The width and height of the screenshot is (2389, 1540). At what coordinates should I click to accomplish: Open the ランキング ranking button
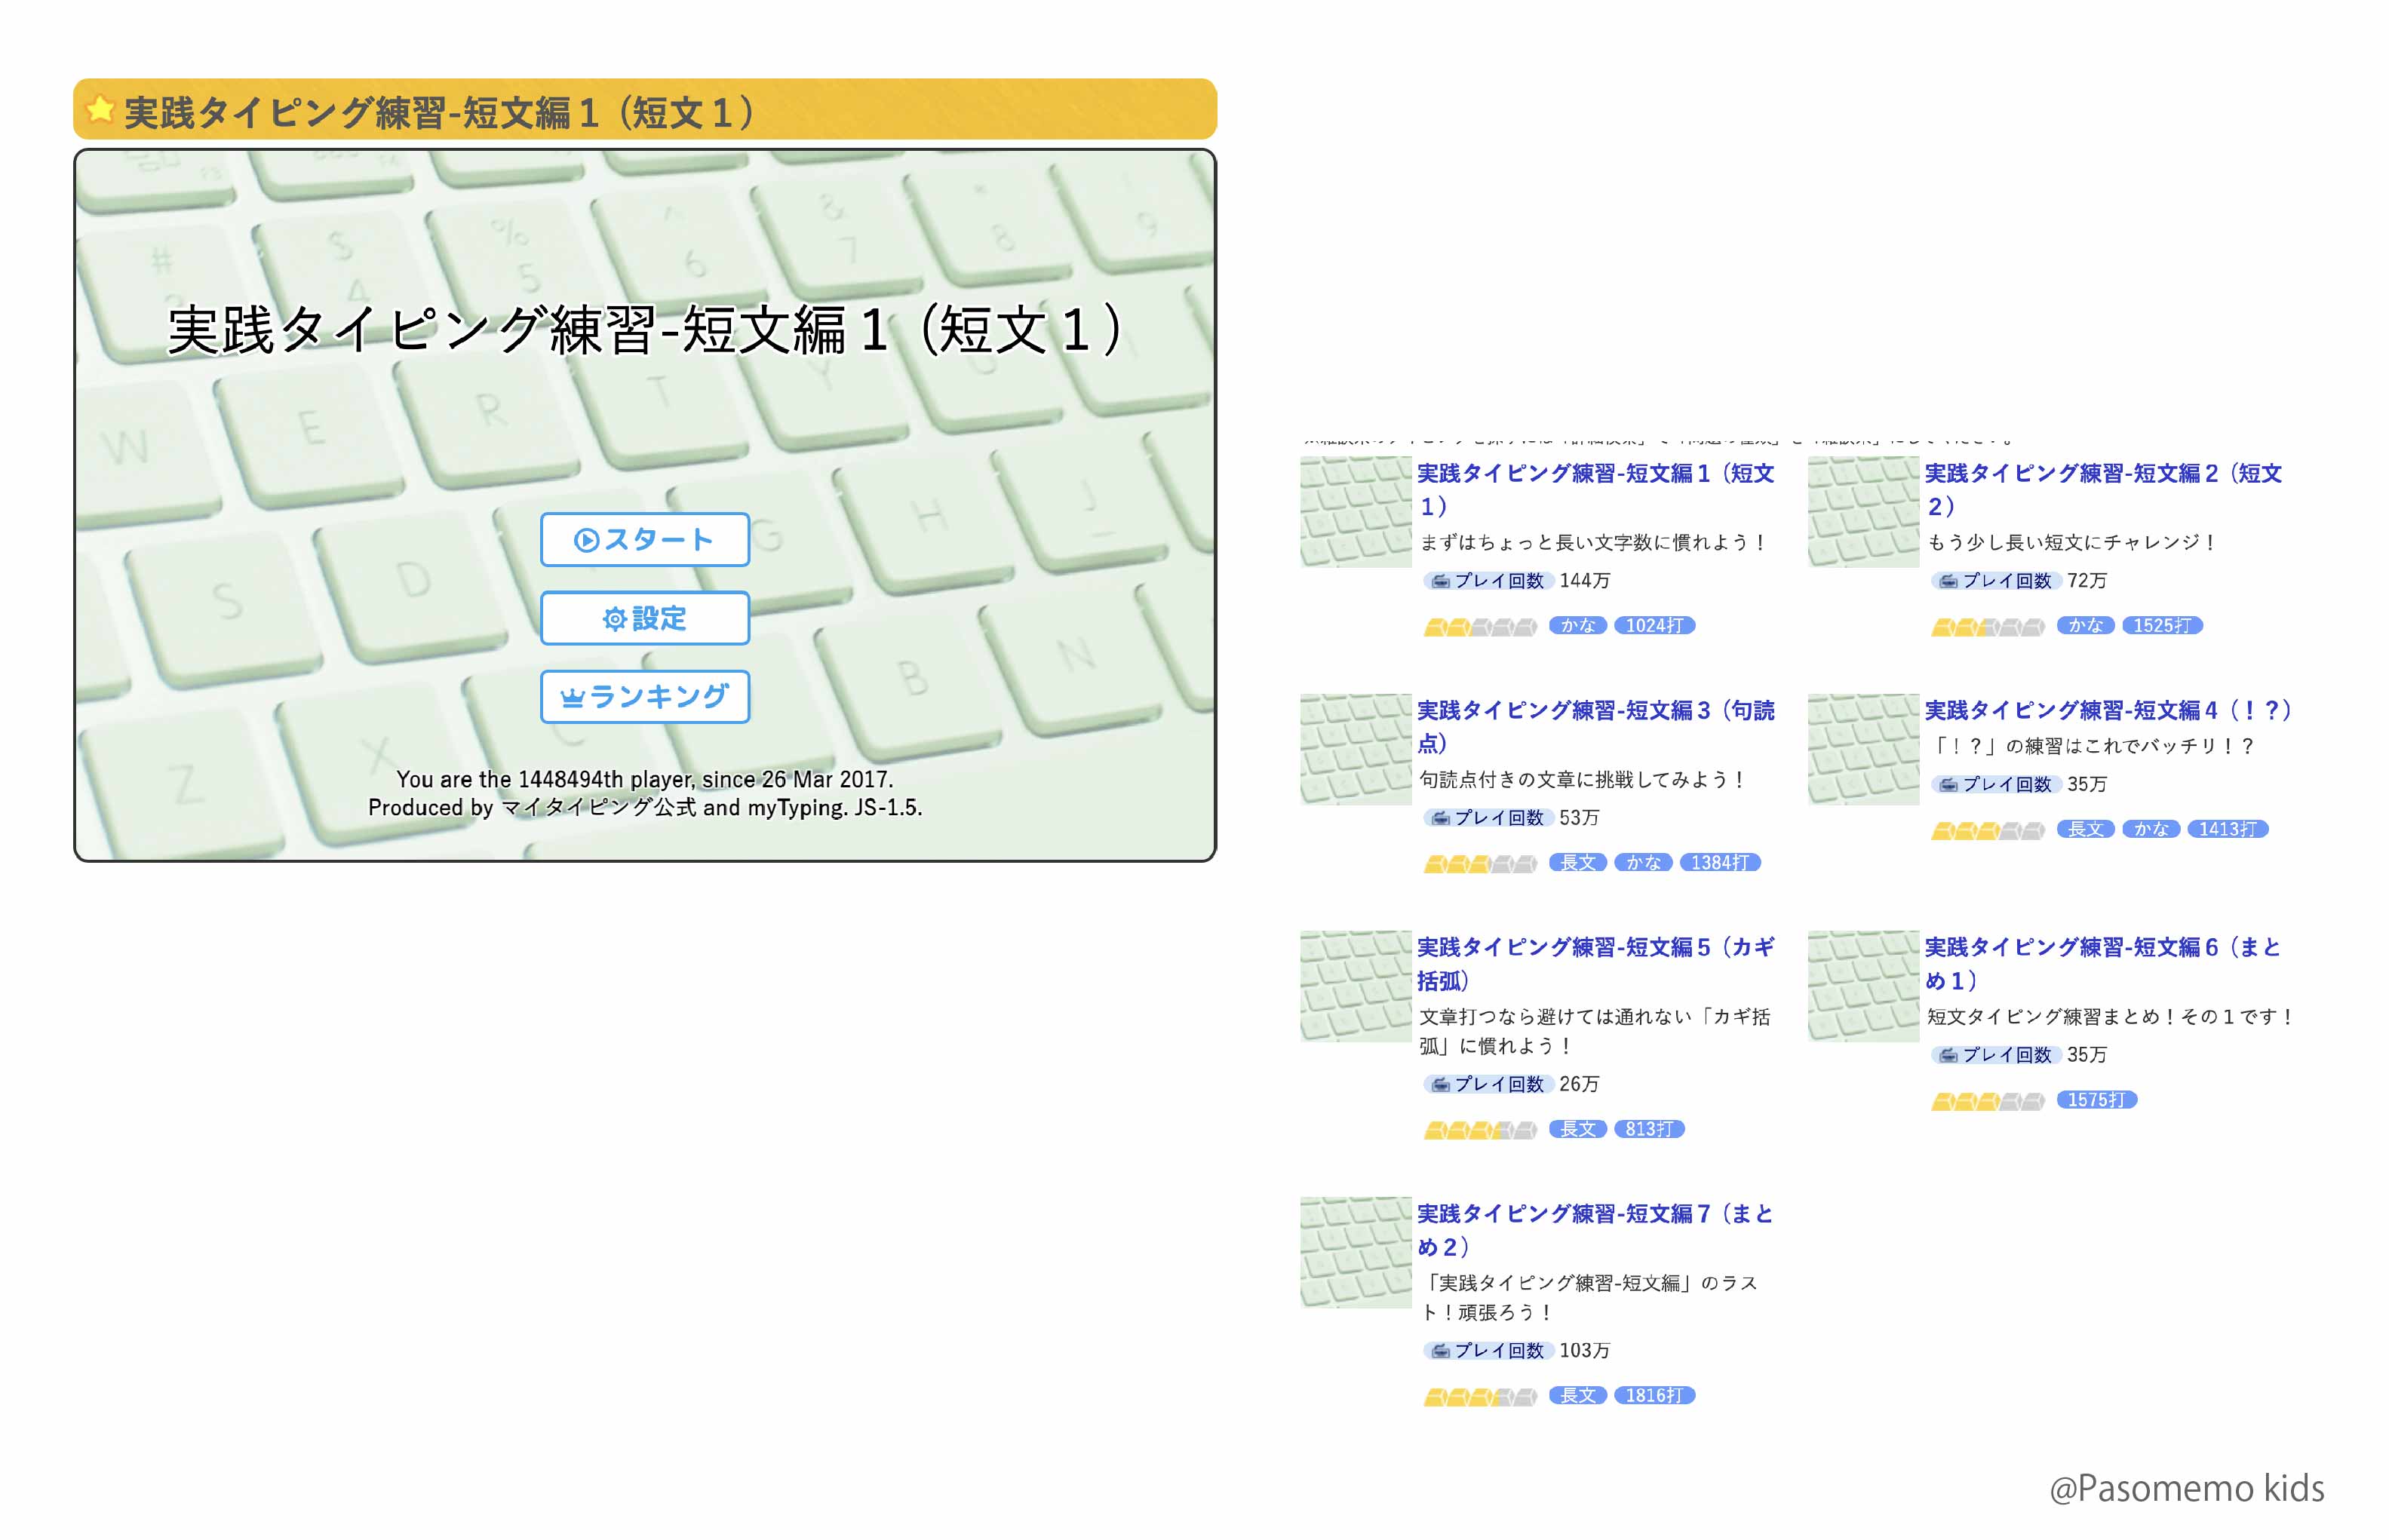(x=645, y=696)
